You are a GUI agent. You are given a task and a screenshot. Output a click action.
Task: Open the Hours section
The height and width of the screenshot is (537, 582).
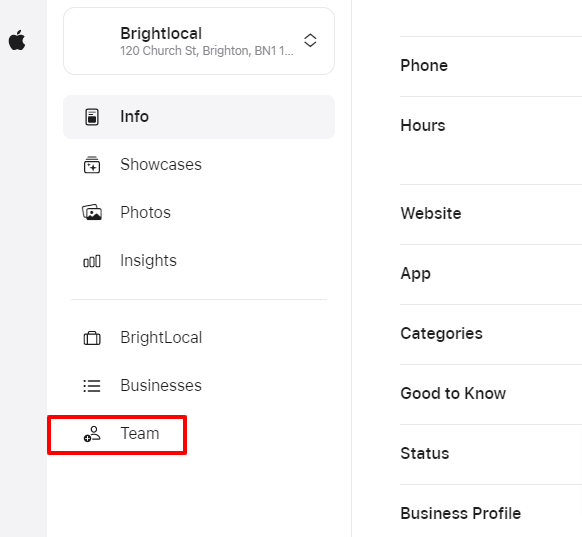pyautogui.click(x=491, y=140)
